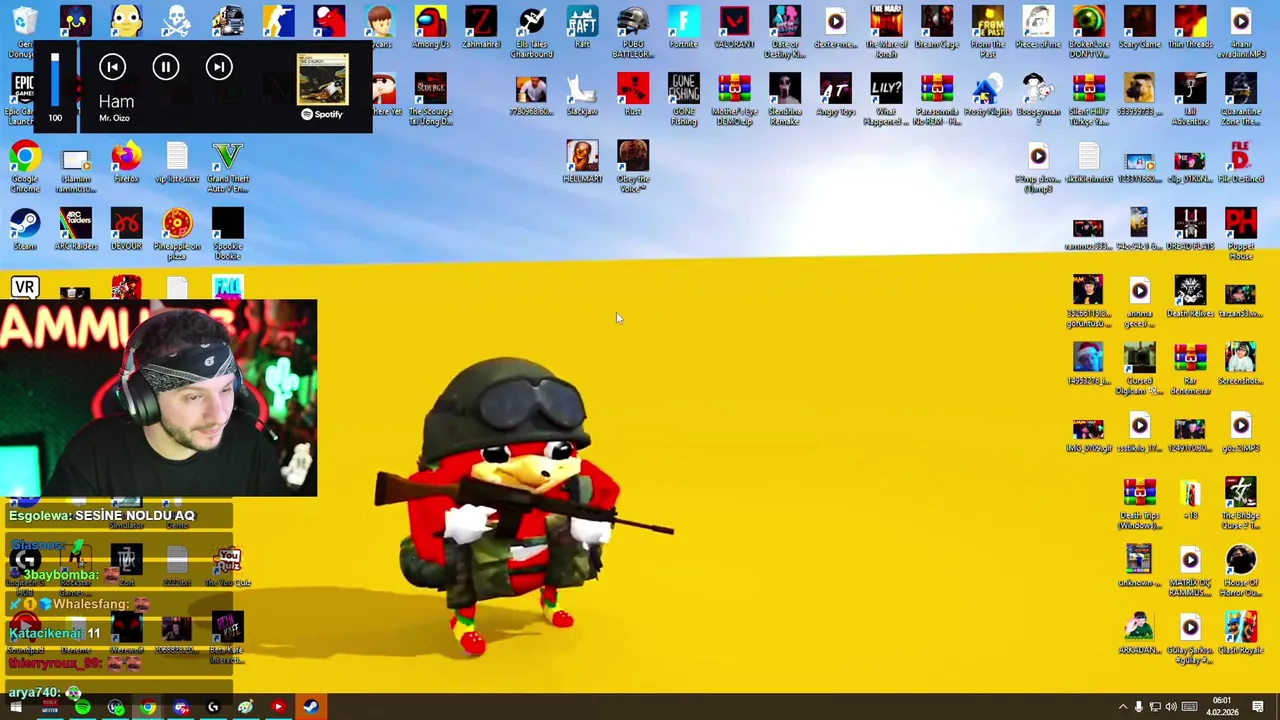The height and width of the screenshot is (720, 1280).
Task: Open the tray microphone icon
Action: point(1138,707)
